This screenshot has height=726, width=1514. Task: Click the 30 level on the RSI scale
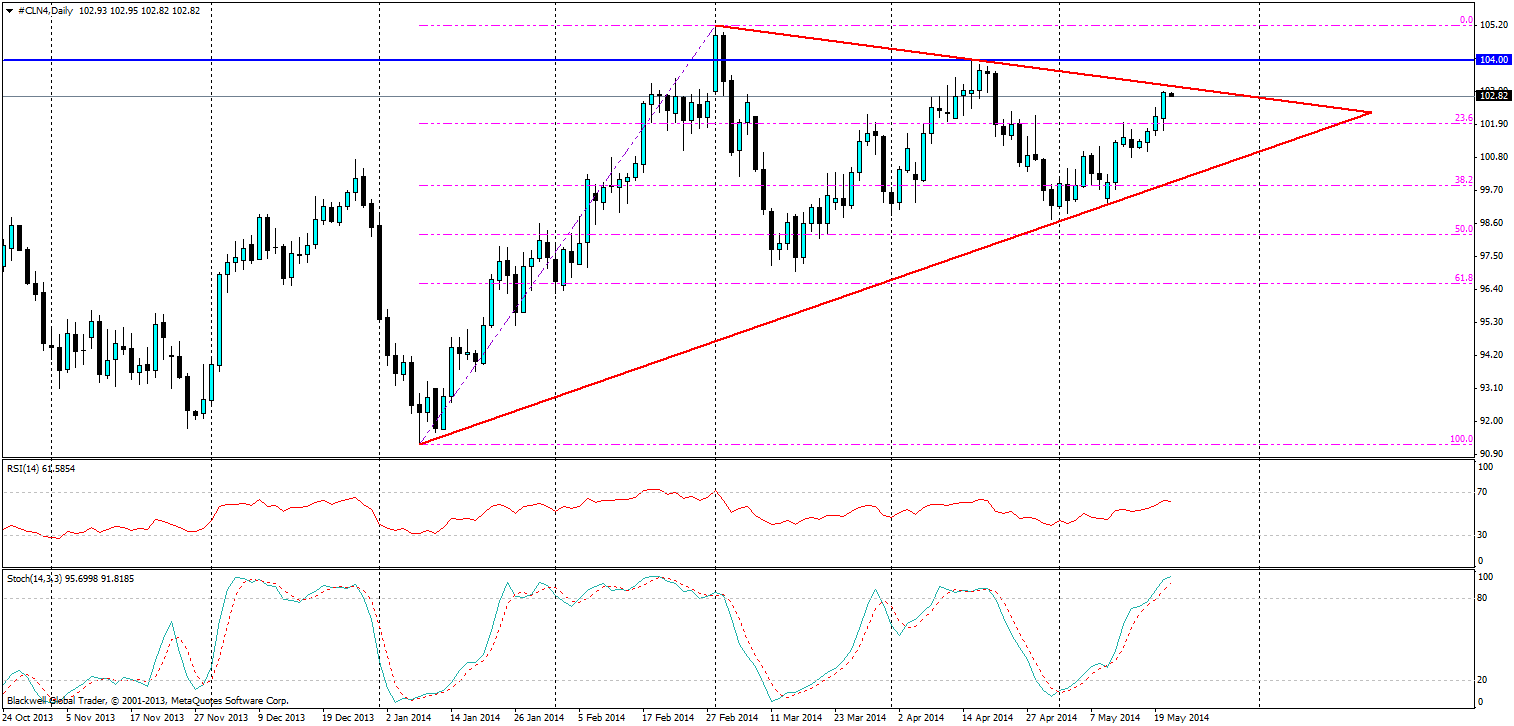[x=1485, y=535]
